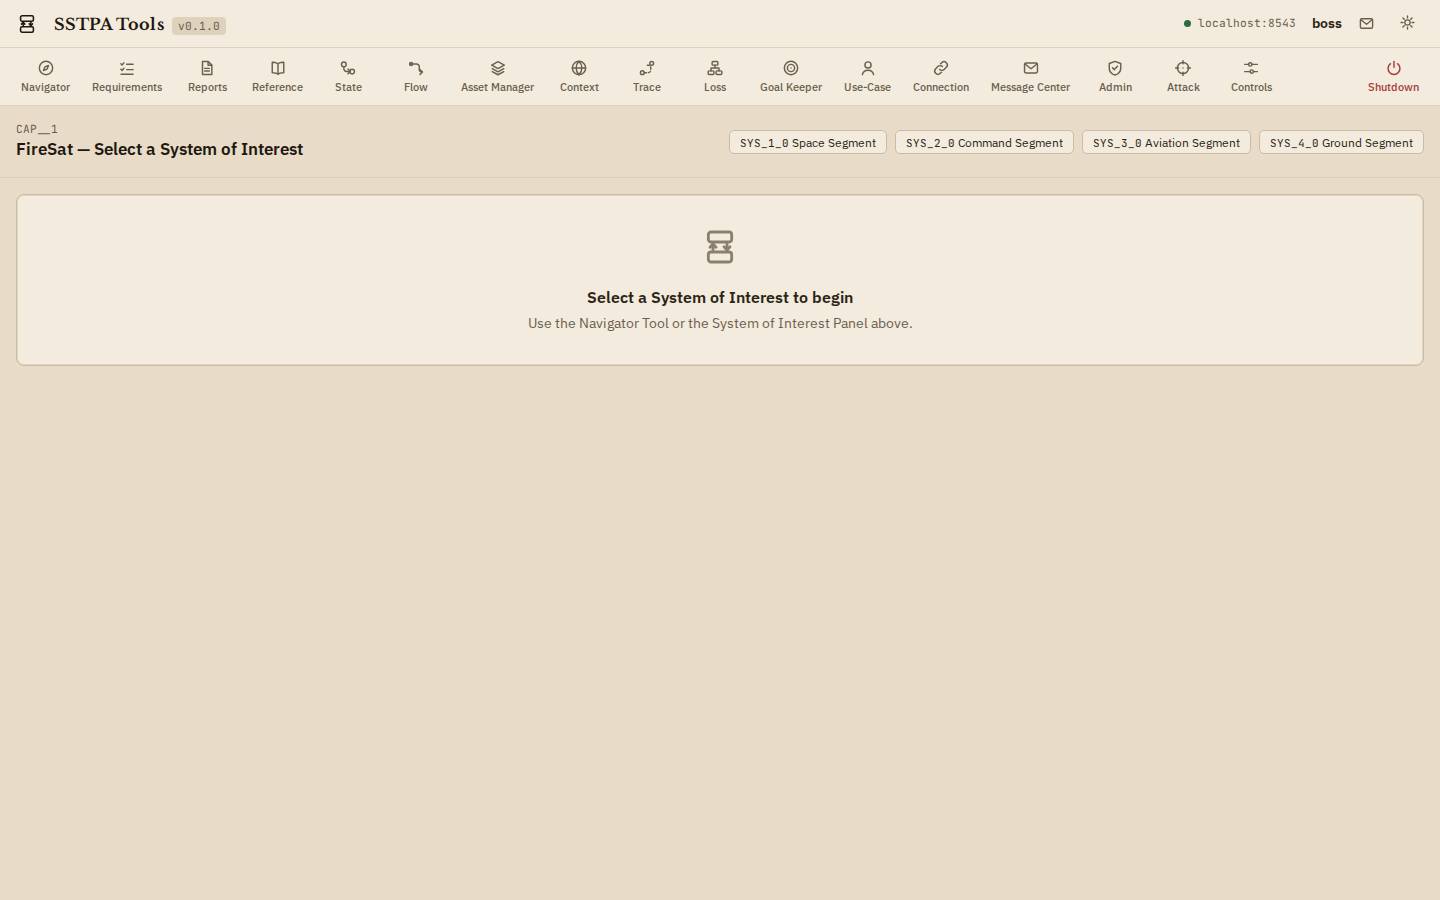Screen dimensions: 1440x900
Task: Open the Loss tool
Action: (715, 76)
